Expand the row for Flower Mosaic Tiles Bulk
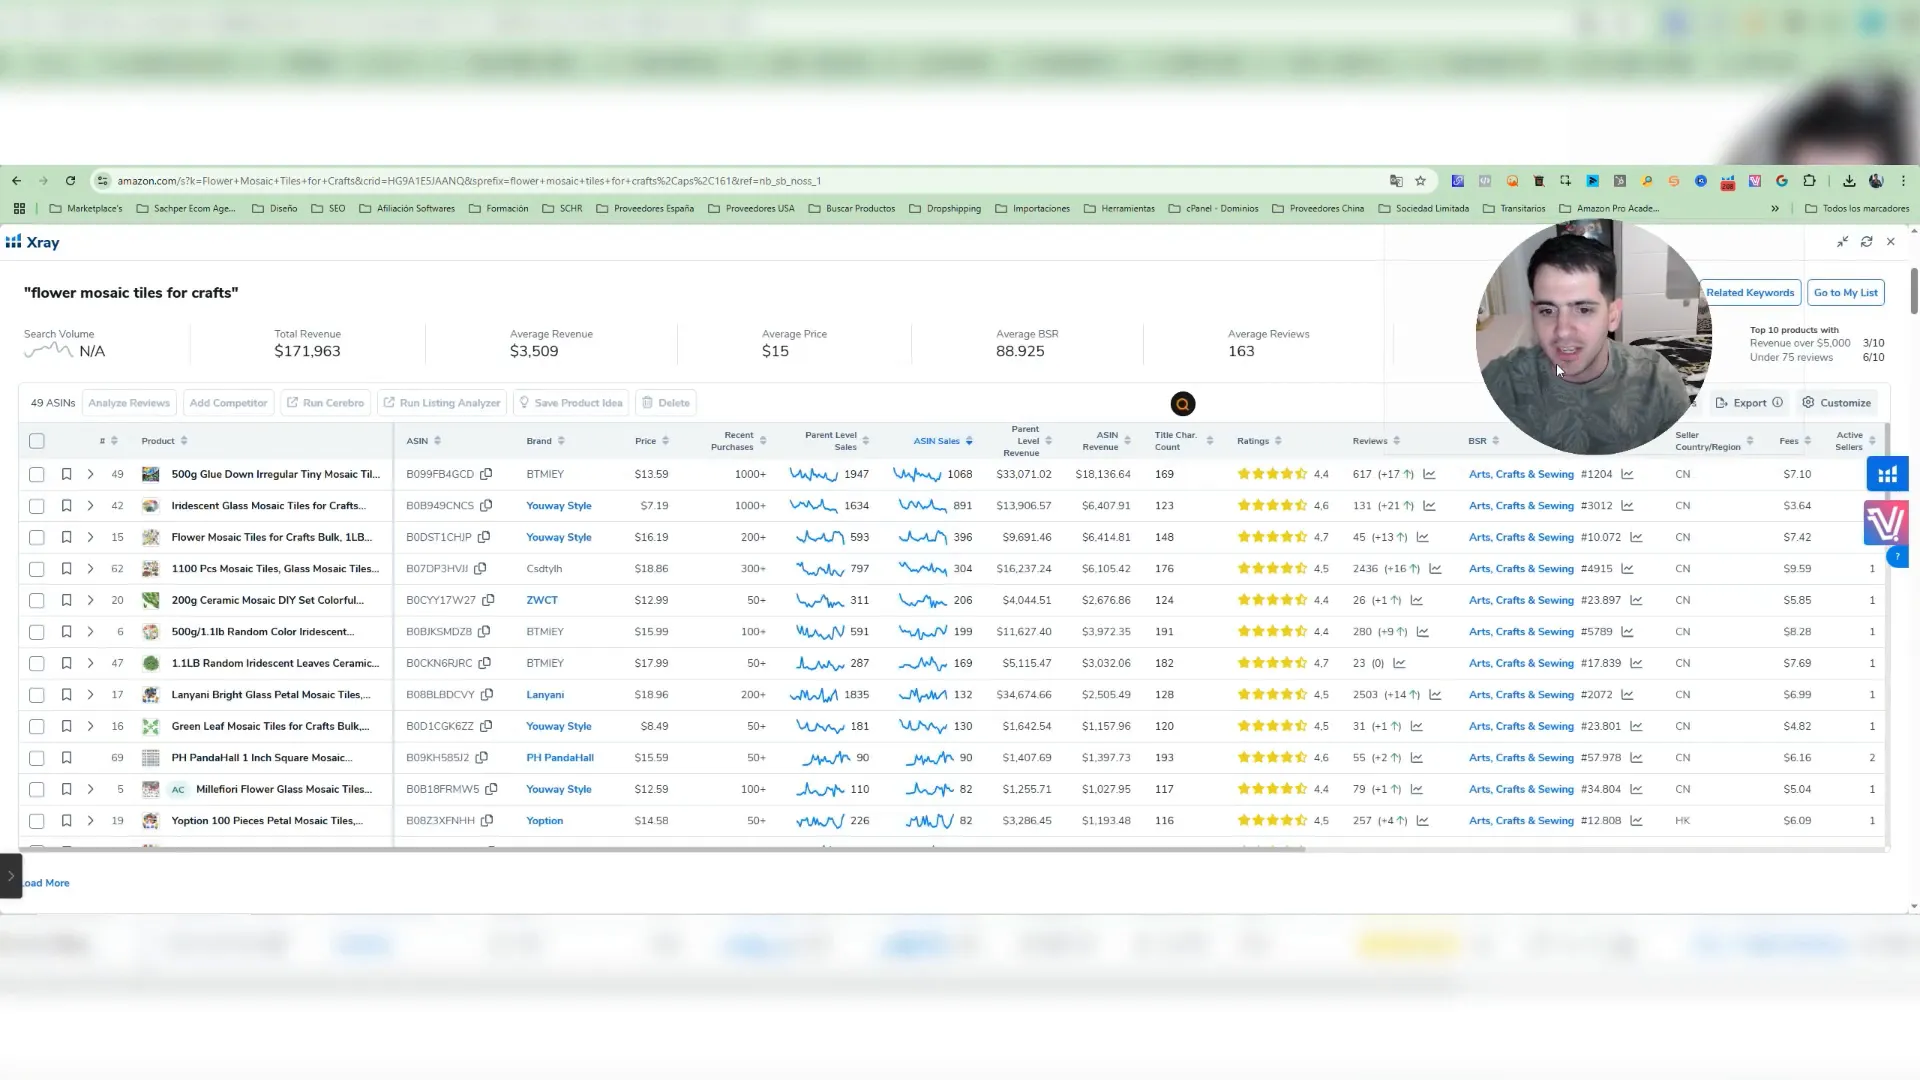Screen dimensions: 1920x1080 click(90, 538)
